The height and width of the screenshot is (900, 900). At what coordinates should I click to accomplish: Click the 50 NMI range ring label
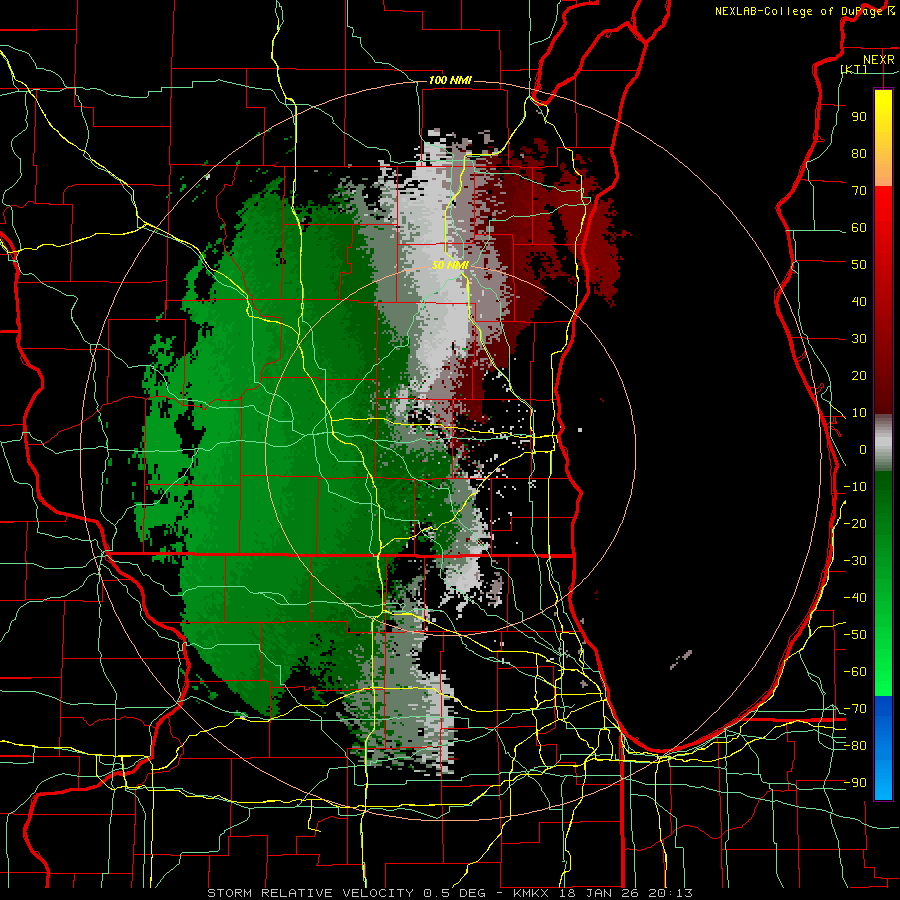450,265
